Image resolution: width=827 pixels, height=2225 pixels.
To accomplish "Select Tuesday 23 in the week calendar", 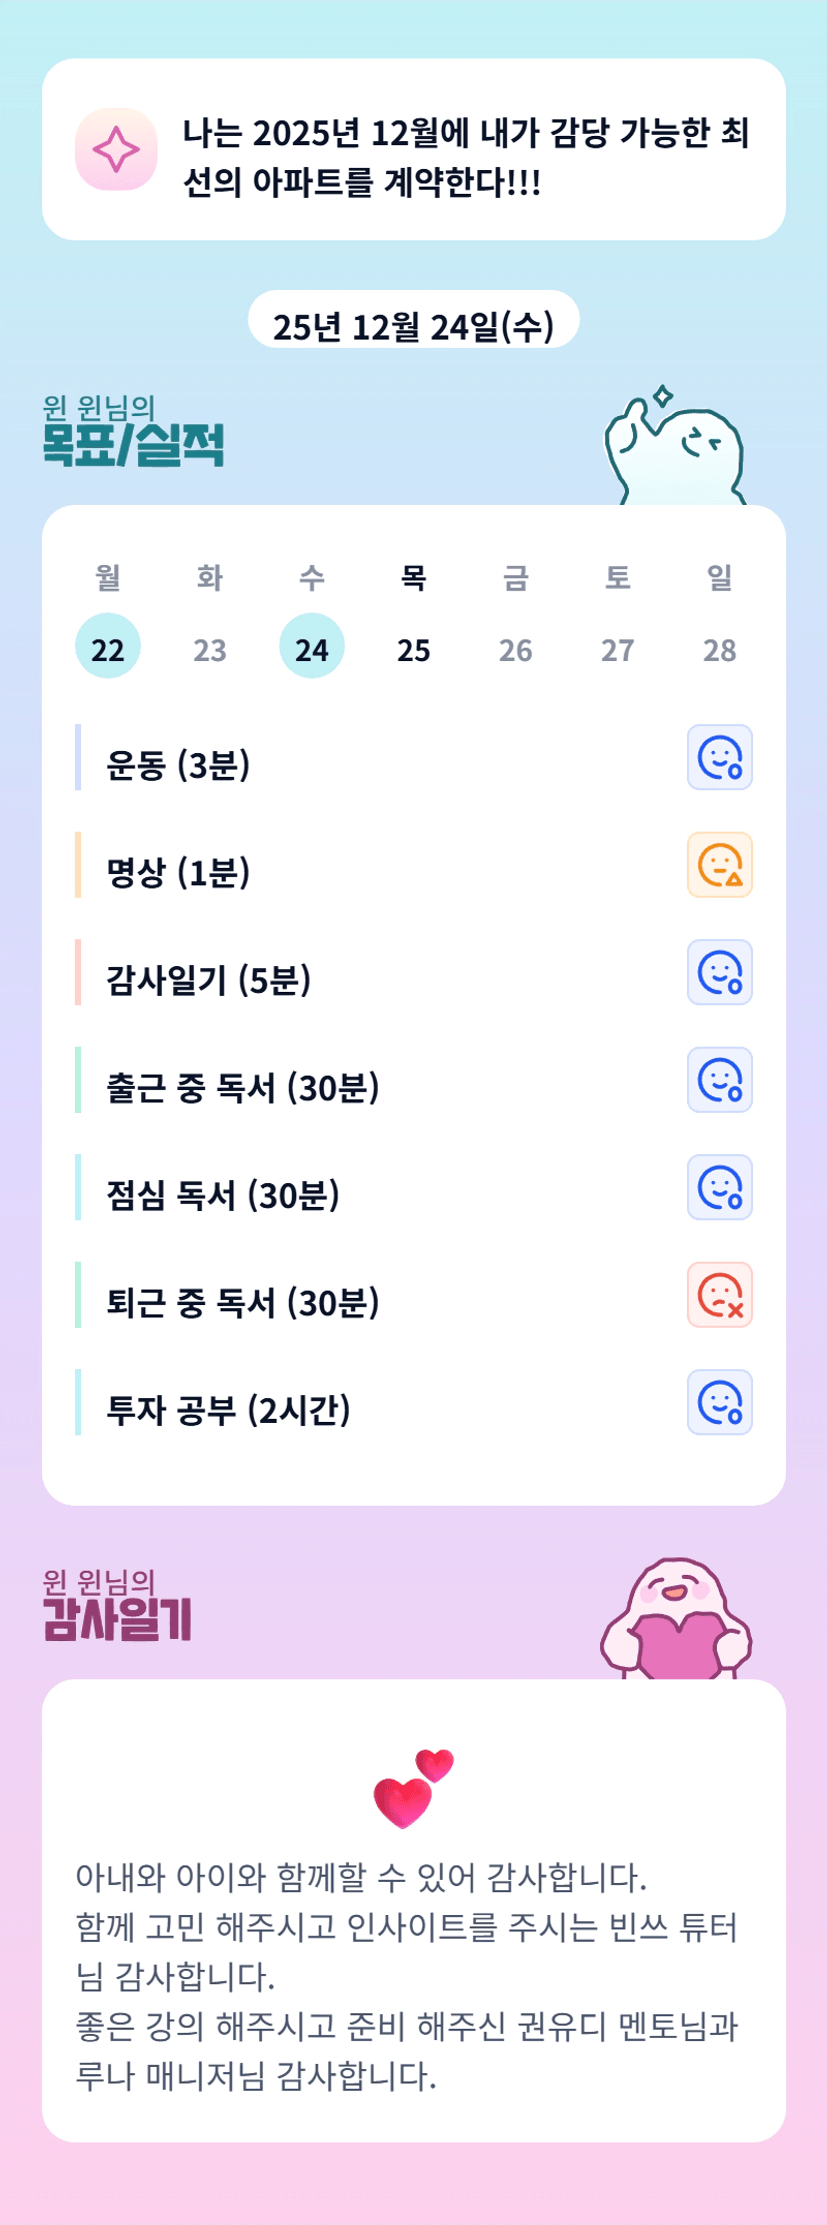I will coord(210,650).
